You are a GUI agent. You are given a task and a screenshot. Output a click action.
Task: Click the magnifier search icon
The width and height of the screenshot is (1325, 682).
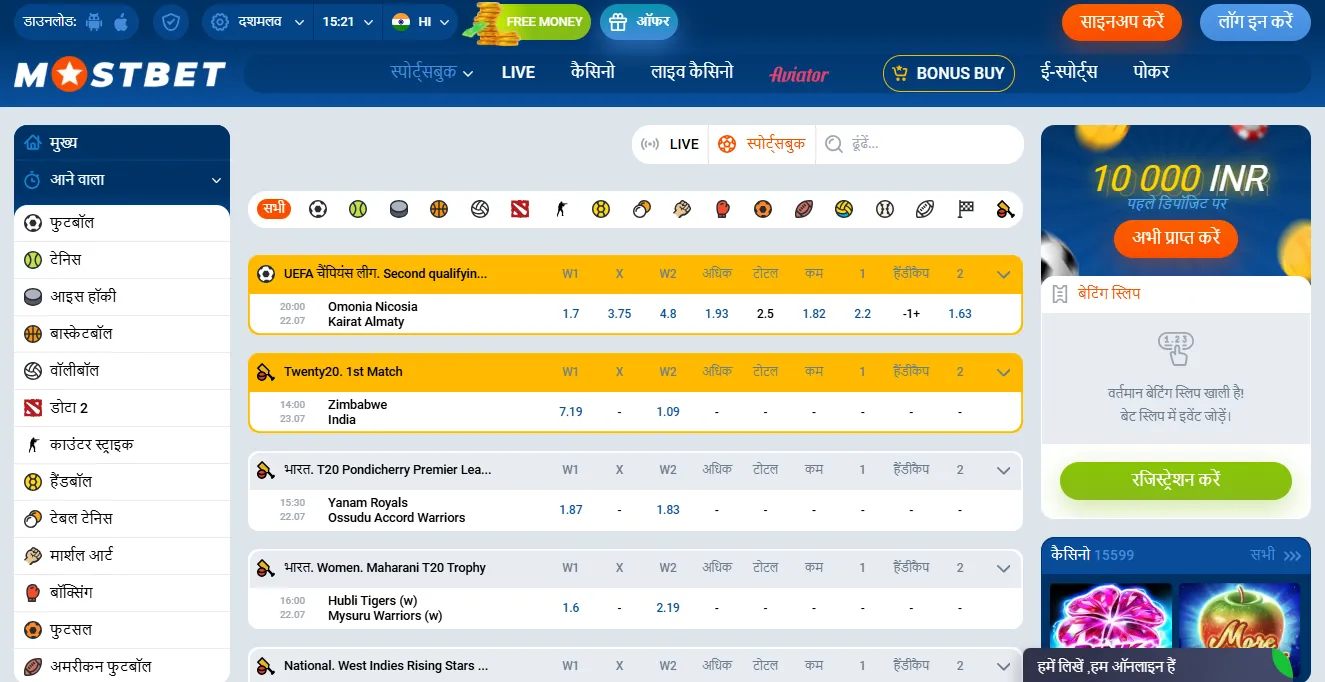834,144
